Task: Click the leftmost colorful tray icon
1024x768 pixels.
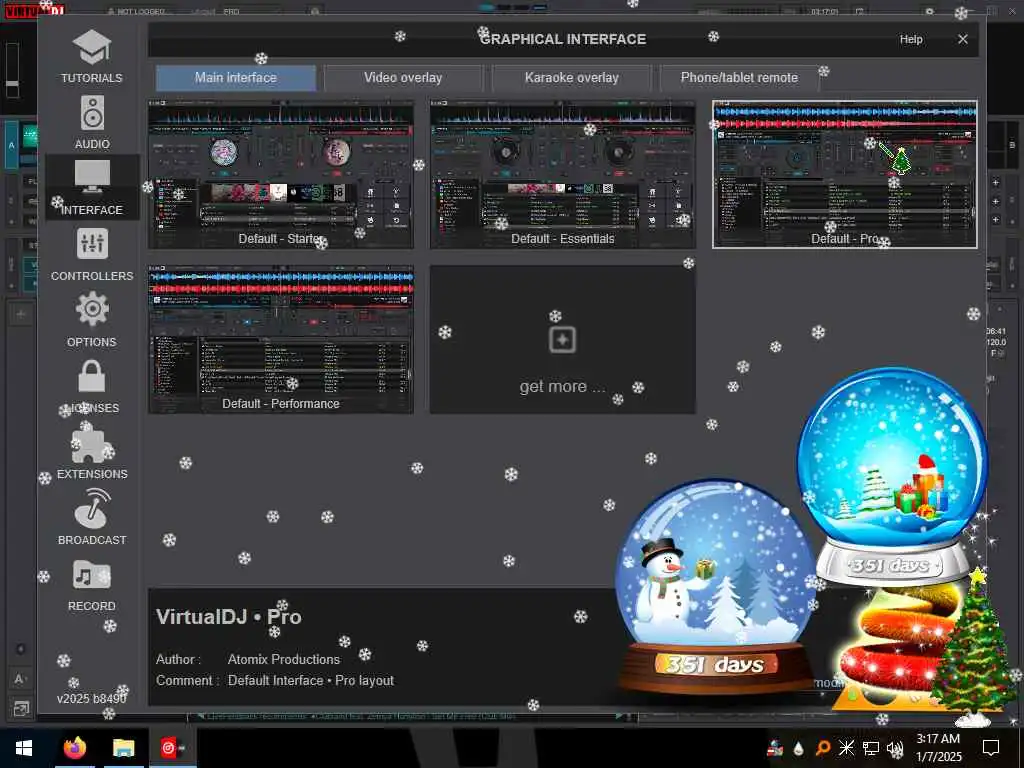Action: (x=775, y=748)
